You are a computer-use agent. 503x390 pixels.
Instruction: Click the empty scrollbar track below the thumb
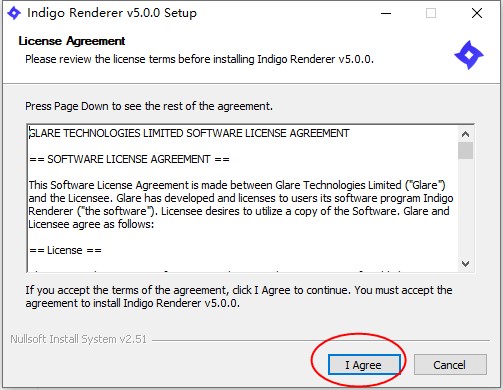tap(465, 207)
